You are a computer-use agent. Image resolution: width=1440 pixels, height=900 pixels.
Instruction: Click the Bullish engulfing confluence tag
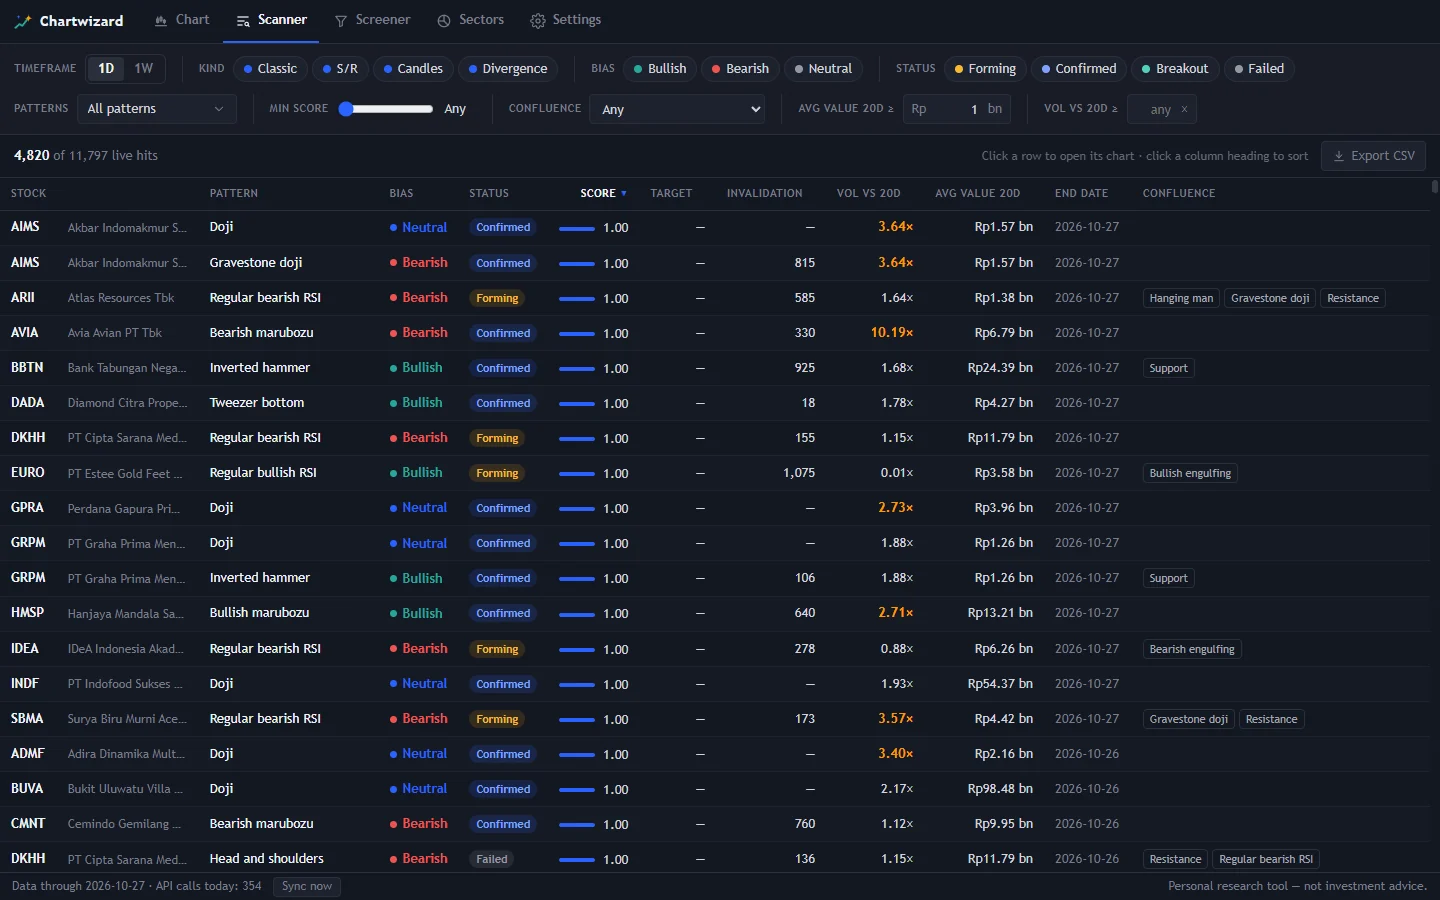(1190, 473)
